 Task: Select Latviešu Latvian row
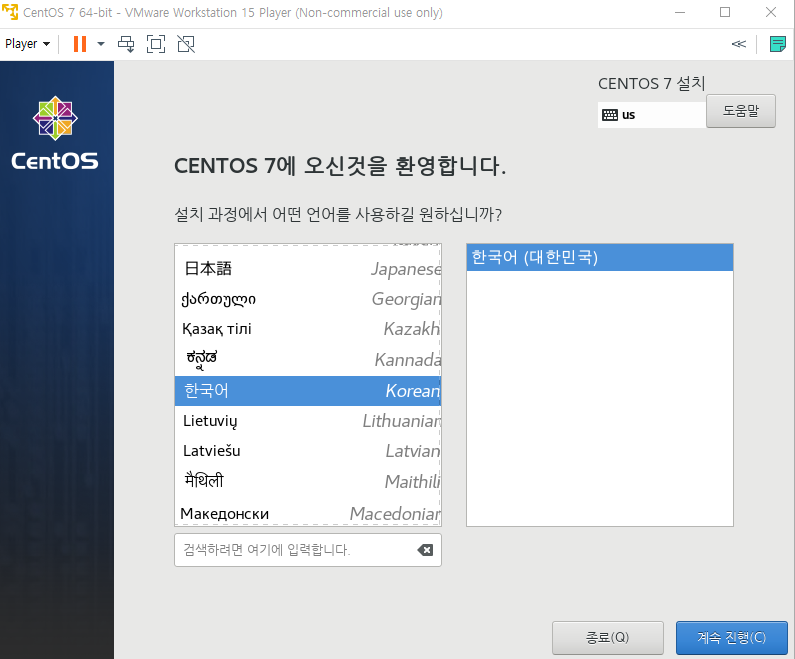308,451
